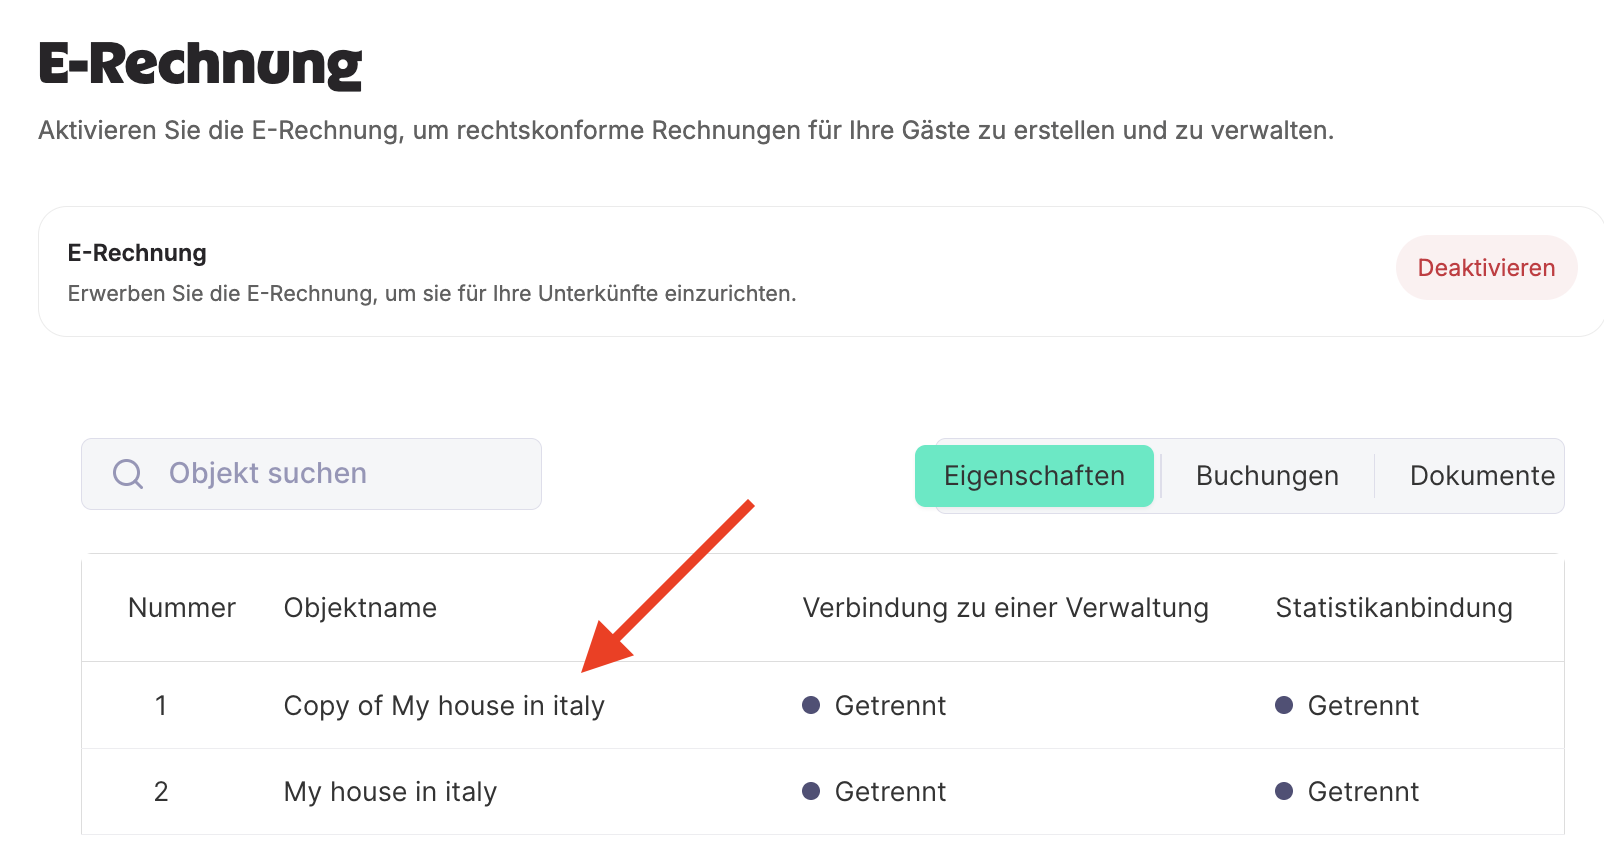The width and height of the screenshot is (1604, 868).
Task: Click the Objektname column header
Action: point(360,608)
